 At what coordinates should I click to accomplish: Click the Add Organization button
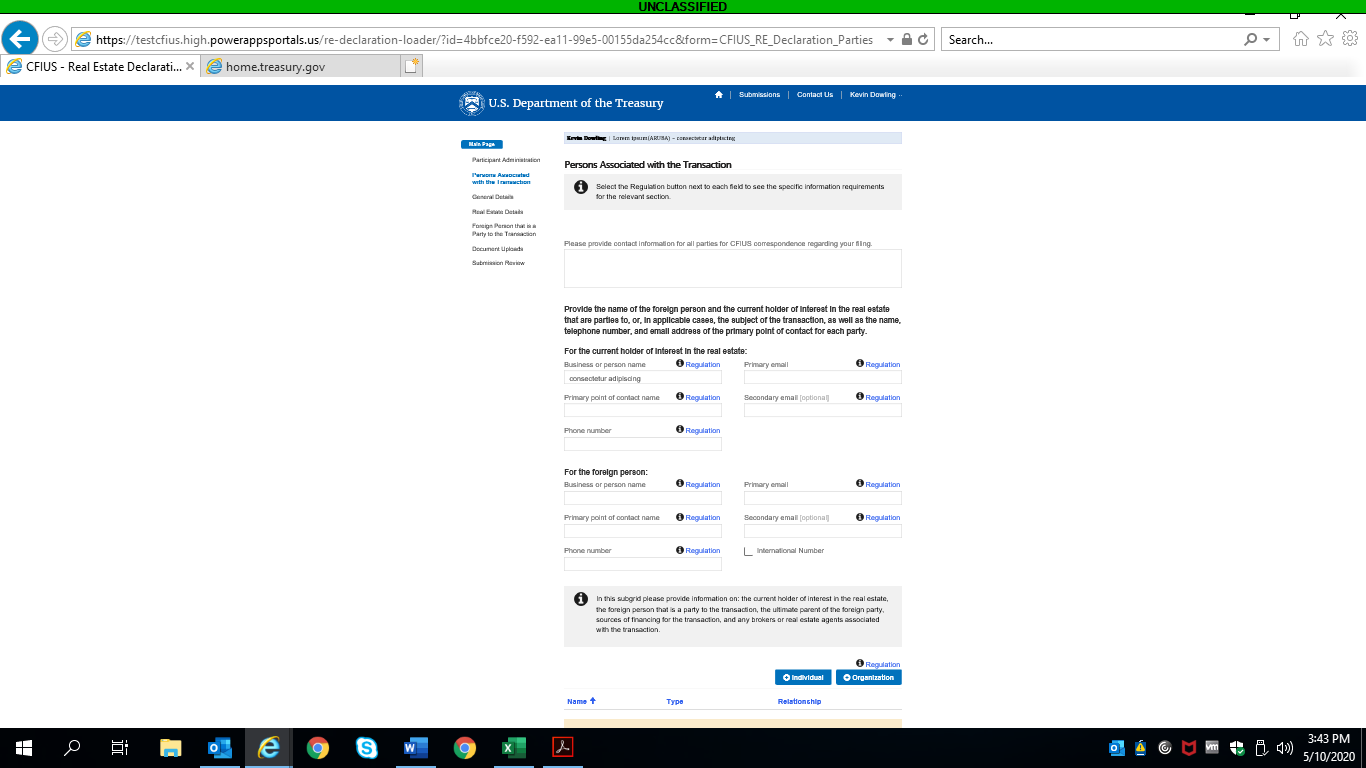point(868,678)
